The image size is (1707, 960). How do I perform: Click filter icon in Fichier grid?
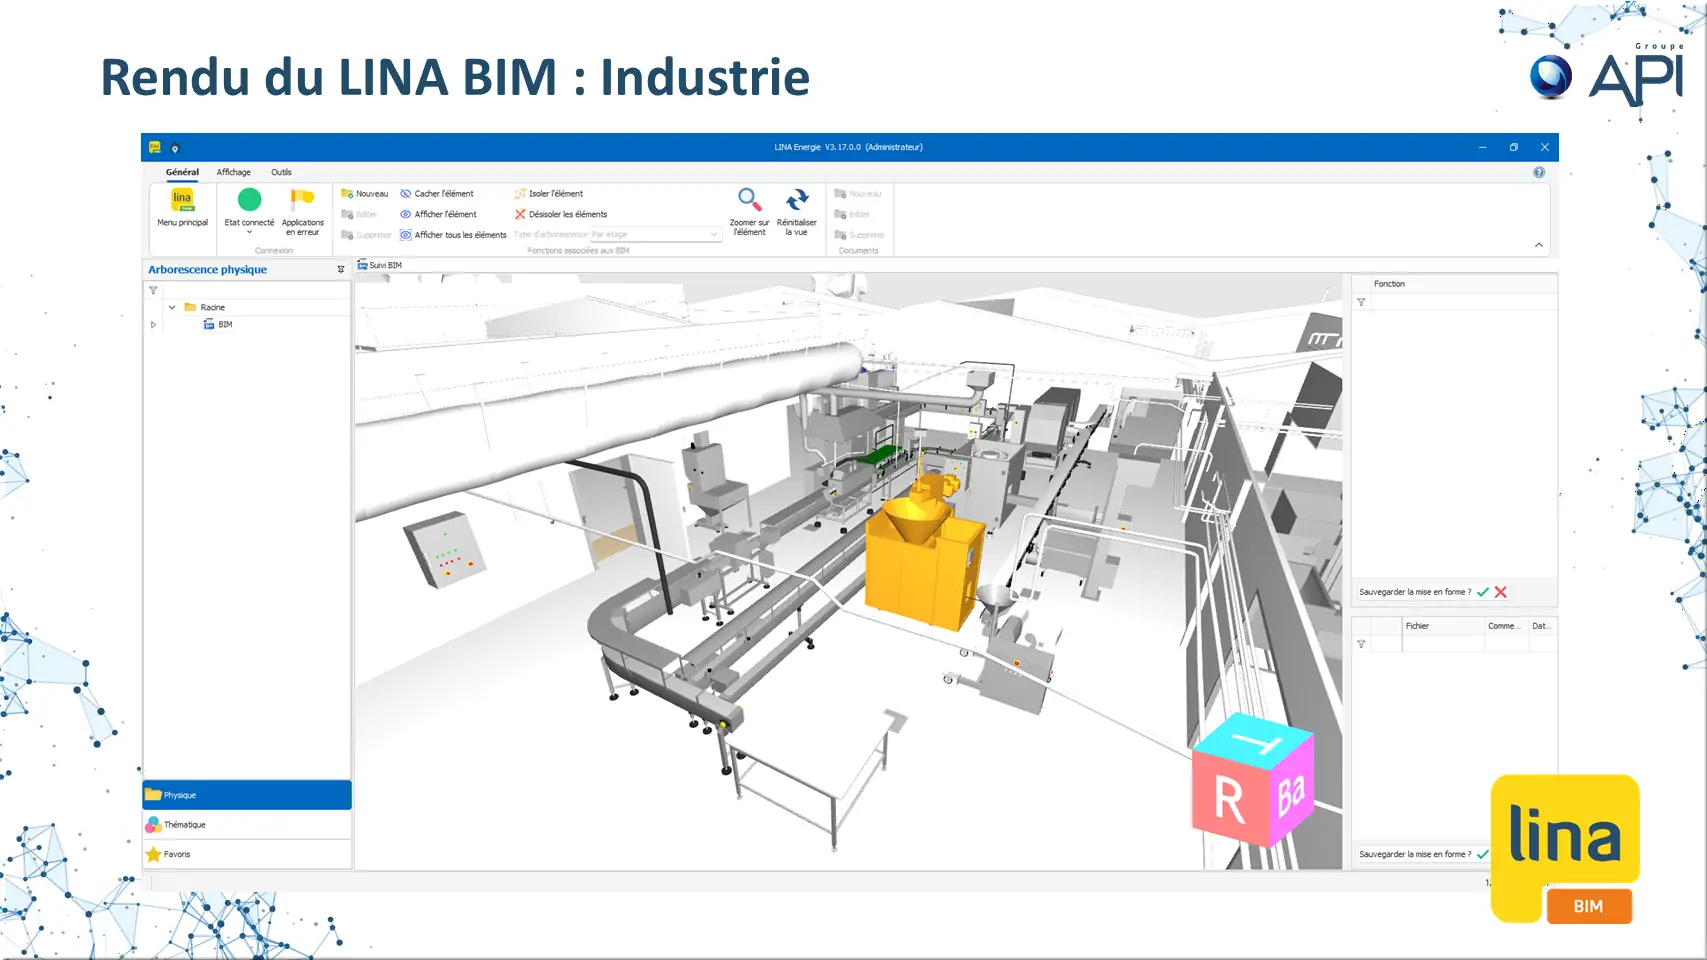tap(1361, 644)
